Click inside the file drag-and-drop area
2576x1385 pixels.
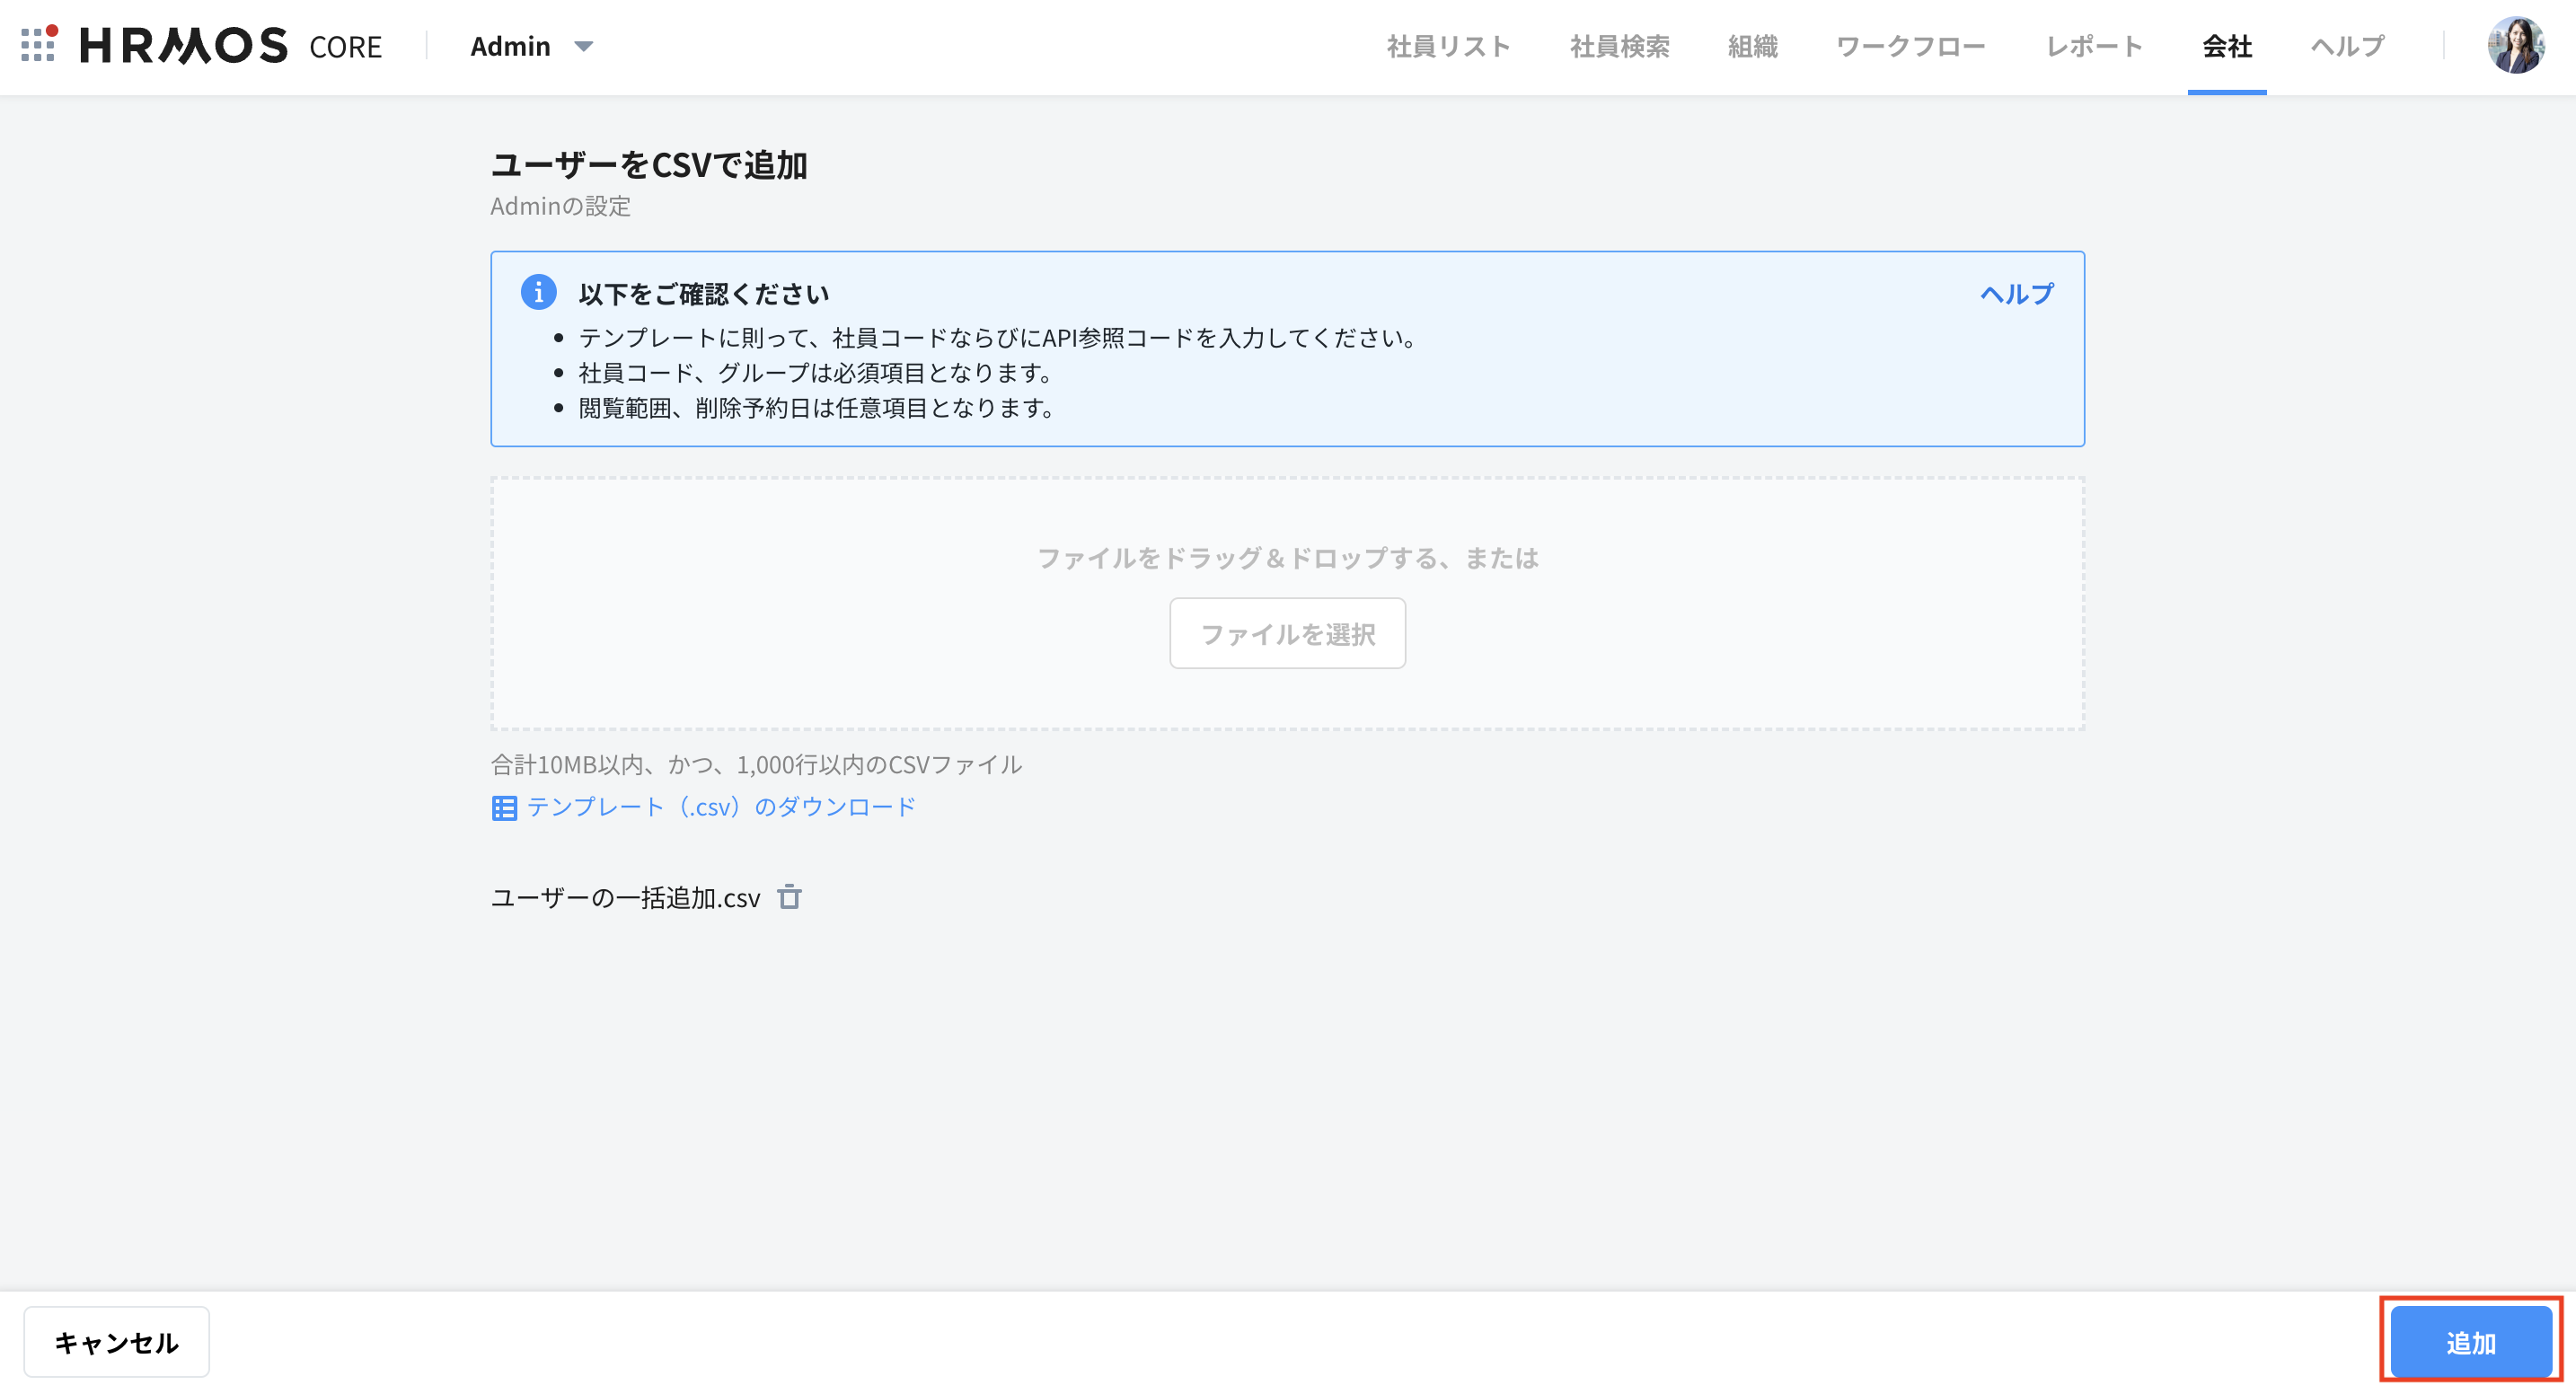coord(1287,558)
